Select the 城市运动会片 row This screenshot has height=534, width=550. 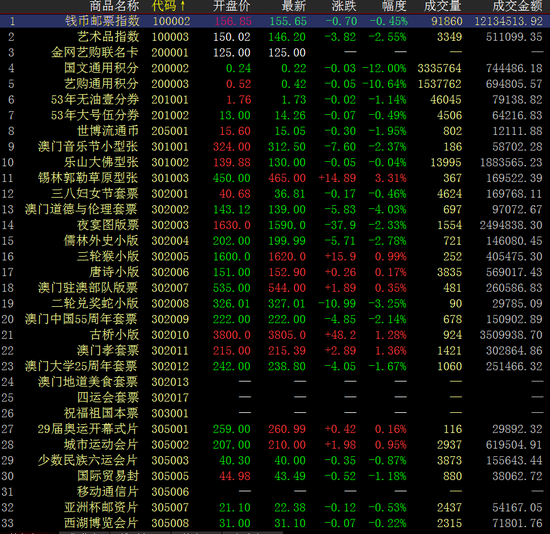point(275,445)
